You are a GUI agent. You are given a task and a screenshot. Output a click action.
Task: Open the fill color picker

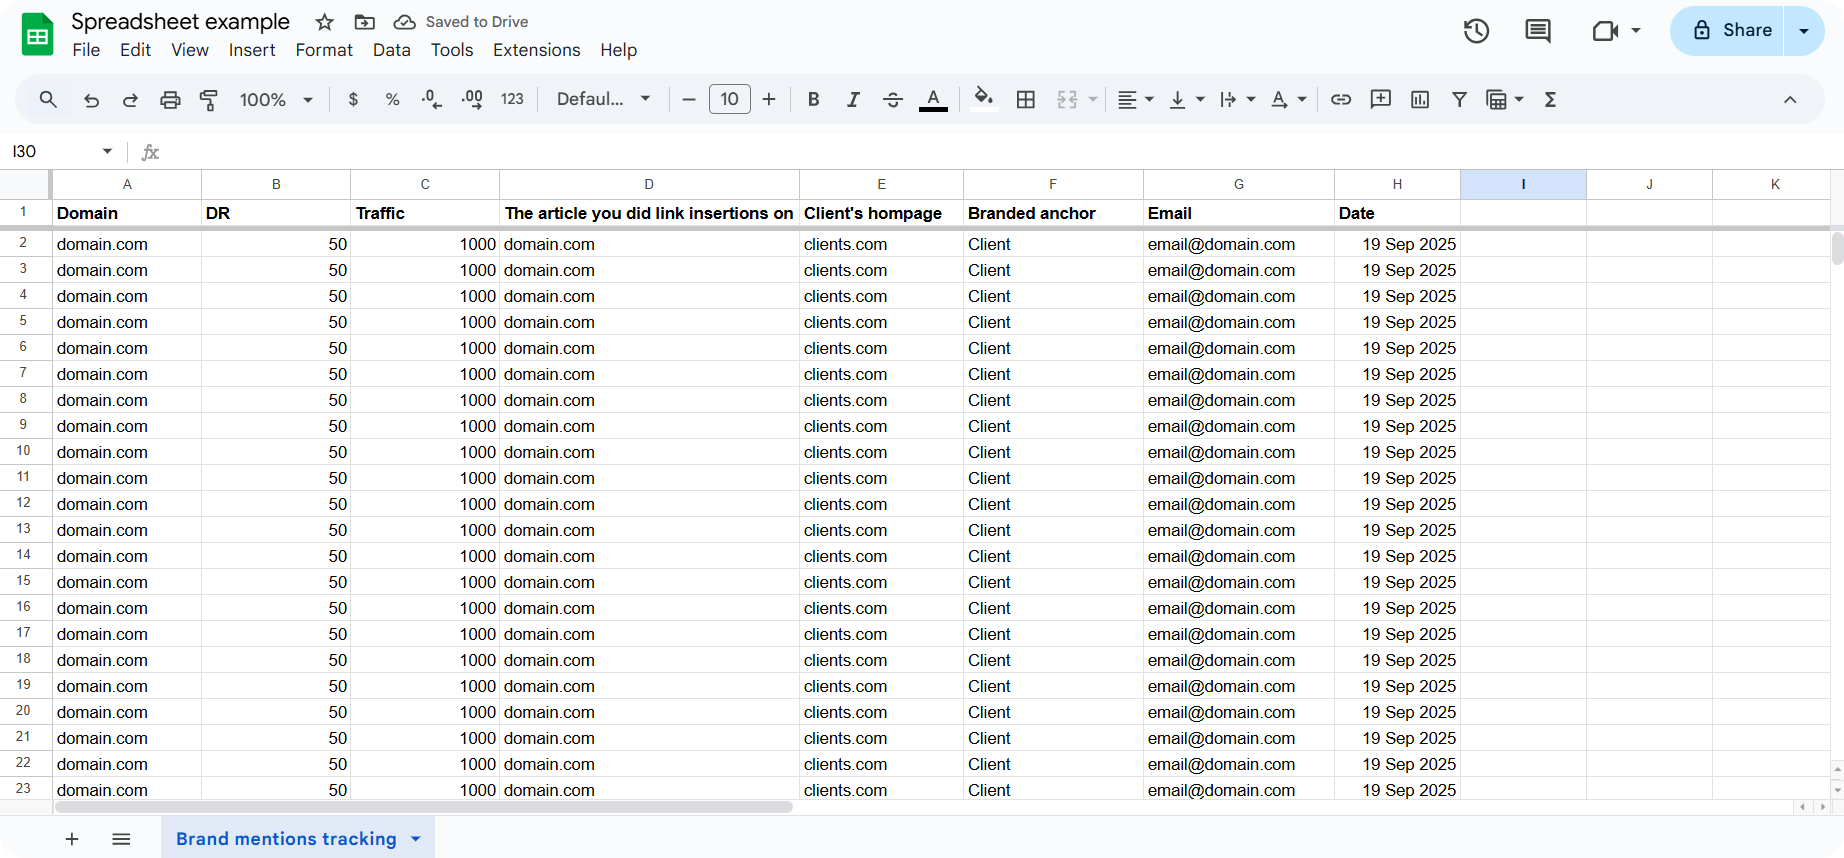[984, 98]
